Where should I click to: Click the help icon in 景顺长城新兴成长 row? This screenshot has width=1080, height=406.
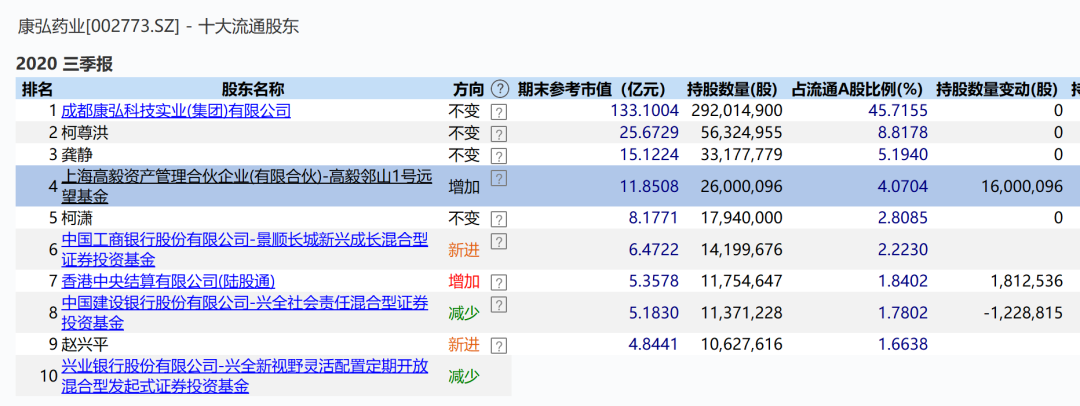(499, 241)
